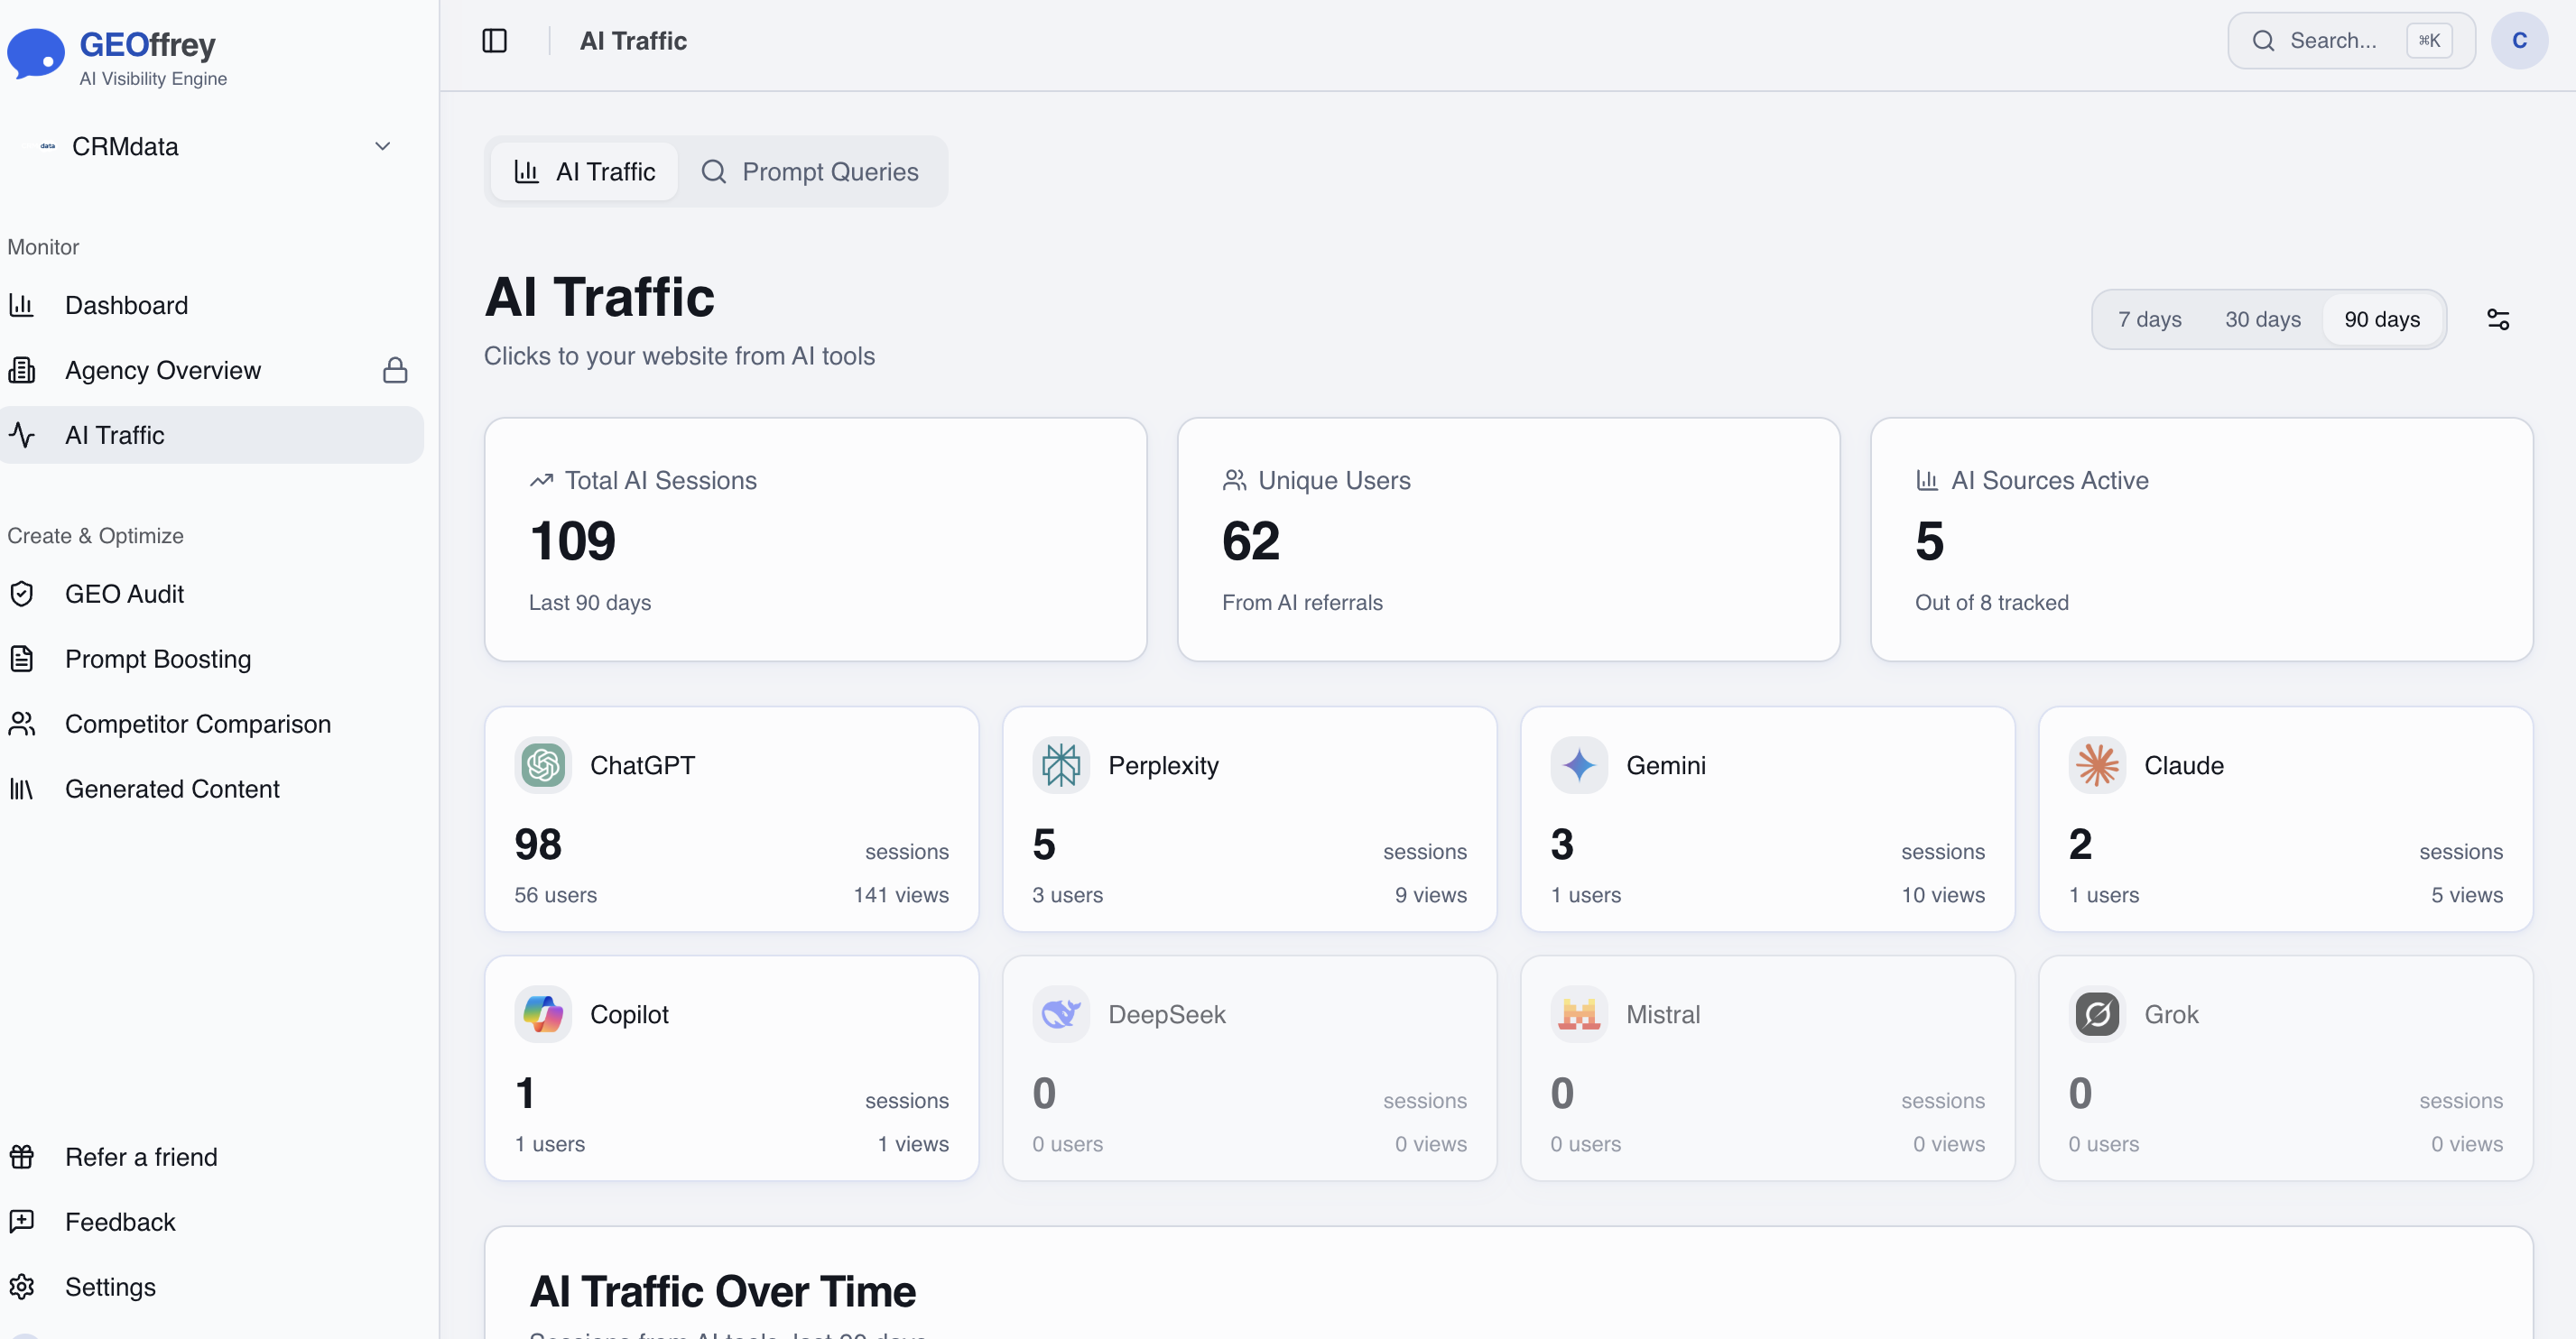This screenshot has height=1339, width=2576.
Task: Open GEO Audit in sidebar
Action: (x=124, y=594)
